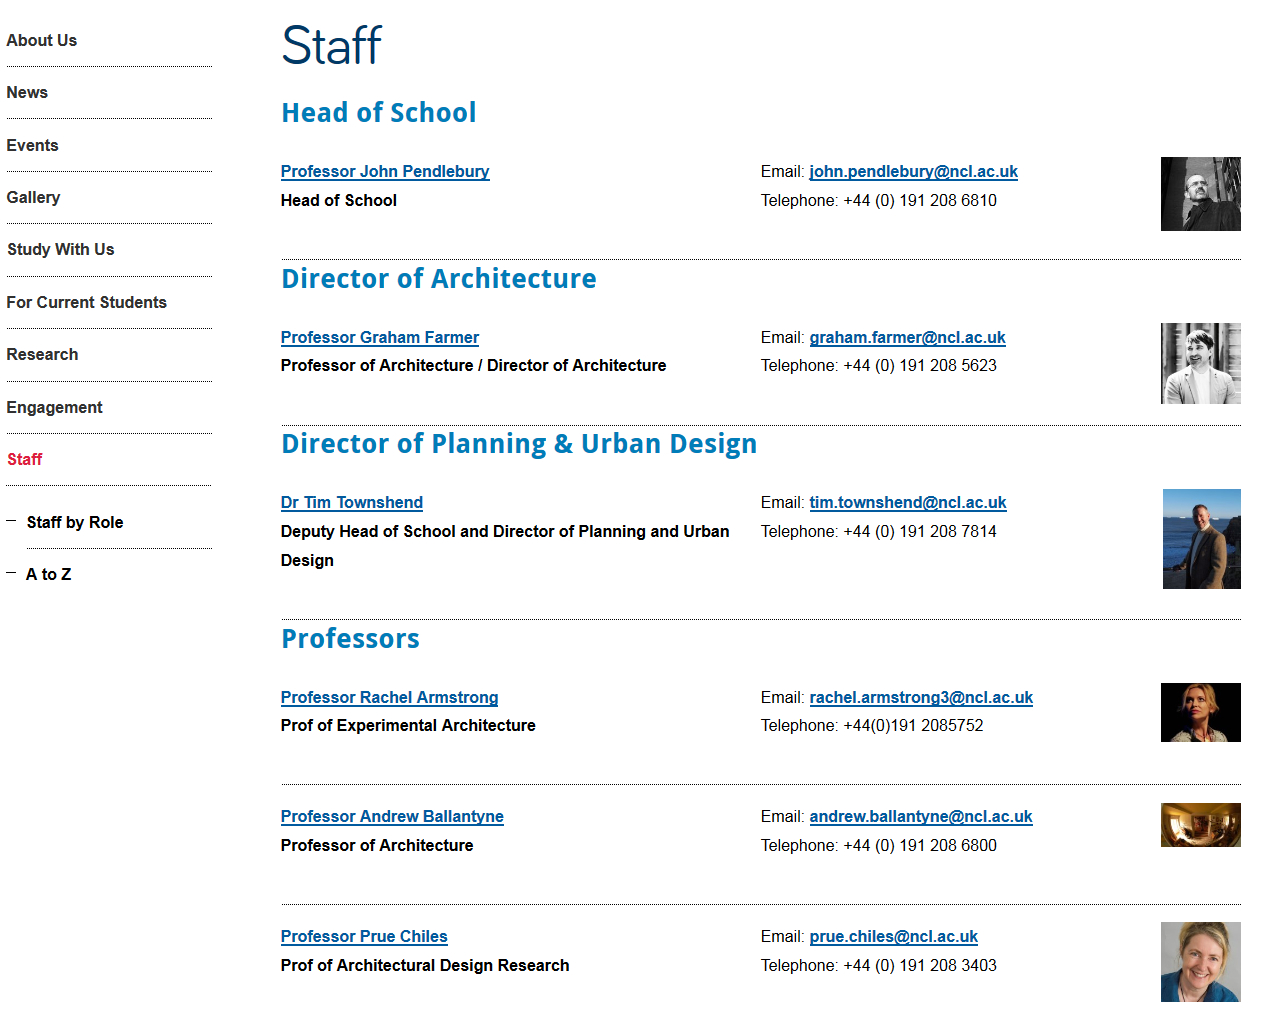
Task: Open Andrew Ballantyne's photo thumbnail
Action: pyautogui.click(x=1200, y=825)
